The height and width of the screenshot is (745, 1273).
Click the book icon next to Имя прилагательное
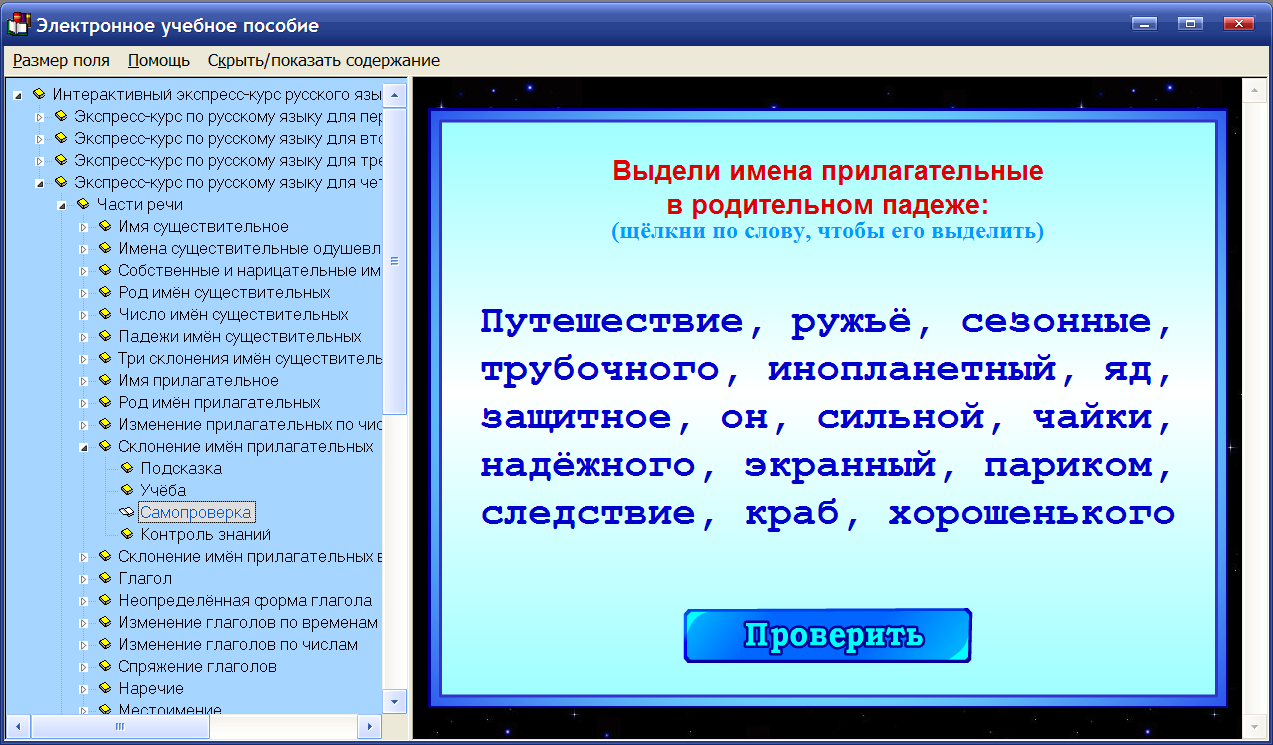click(x=106, y=380)
